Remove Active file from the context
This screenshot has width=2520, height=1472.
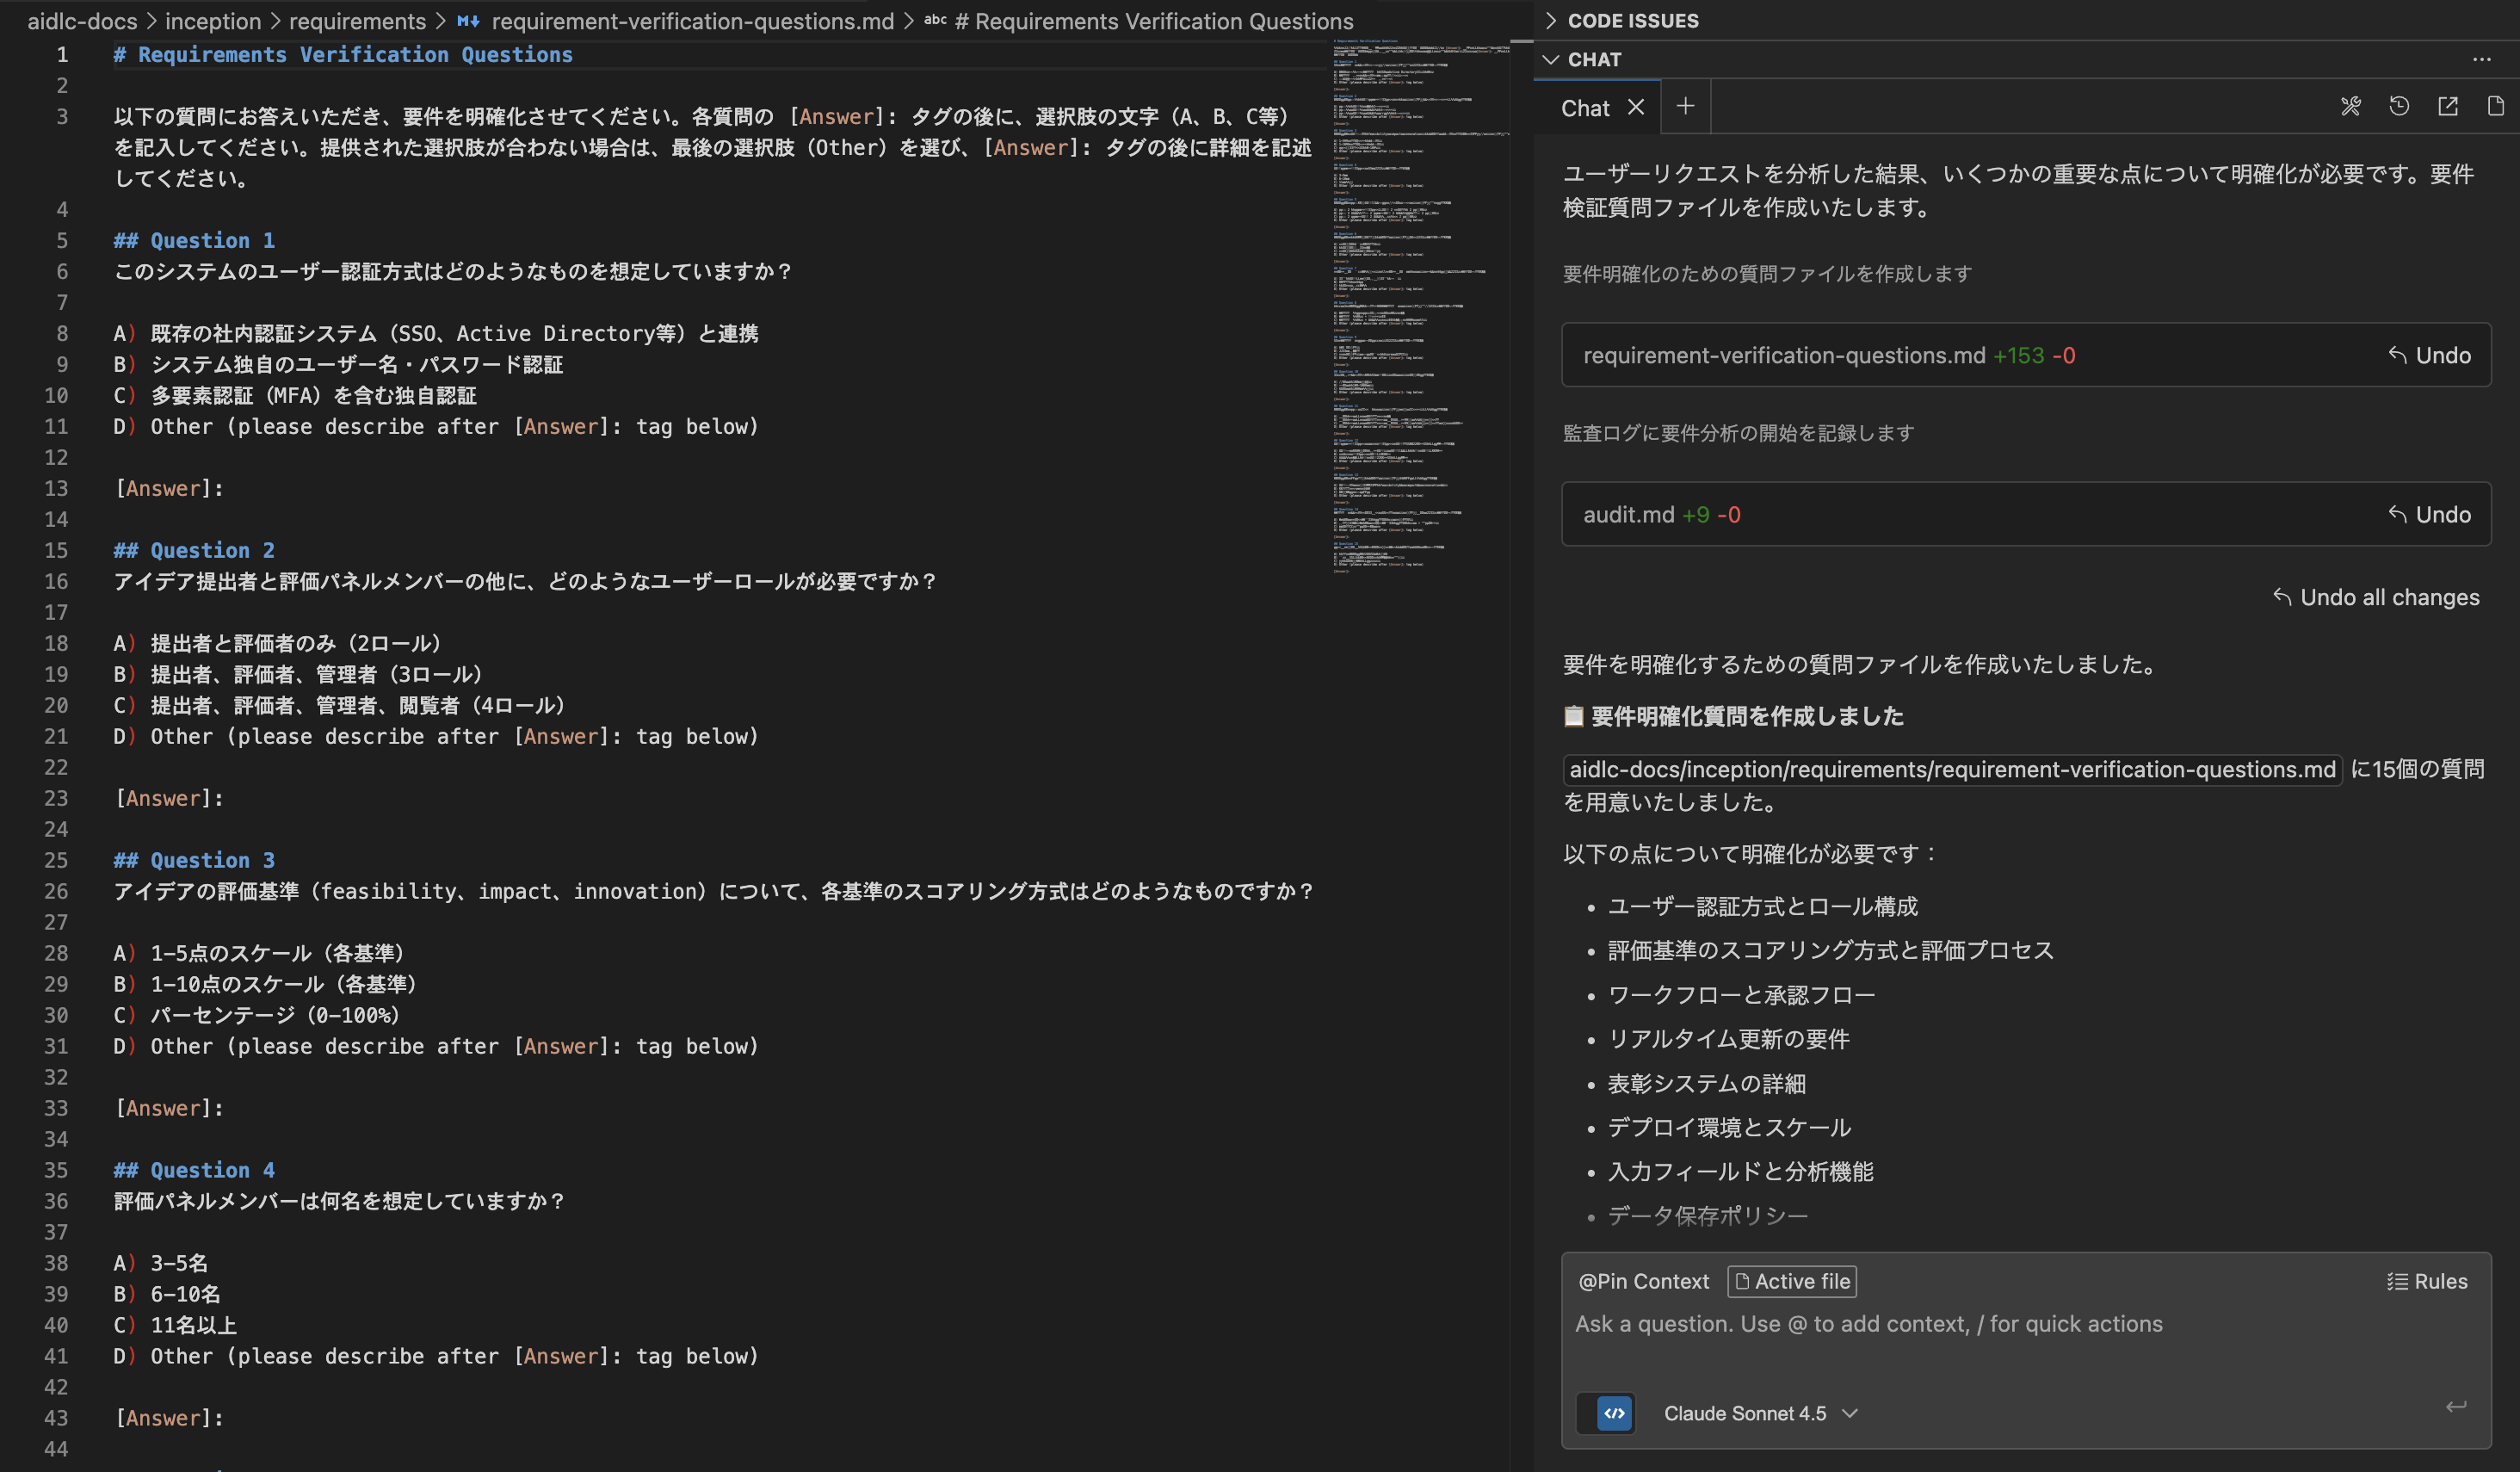coord(1791,1281)
